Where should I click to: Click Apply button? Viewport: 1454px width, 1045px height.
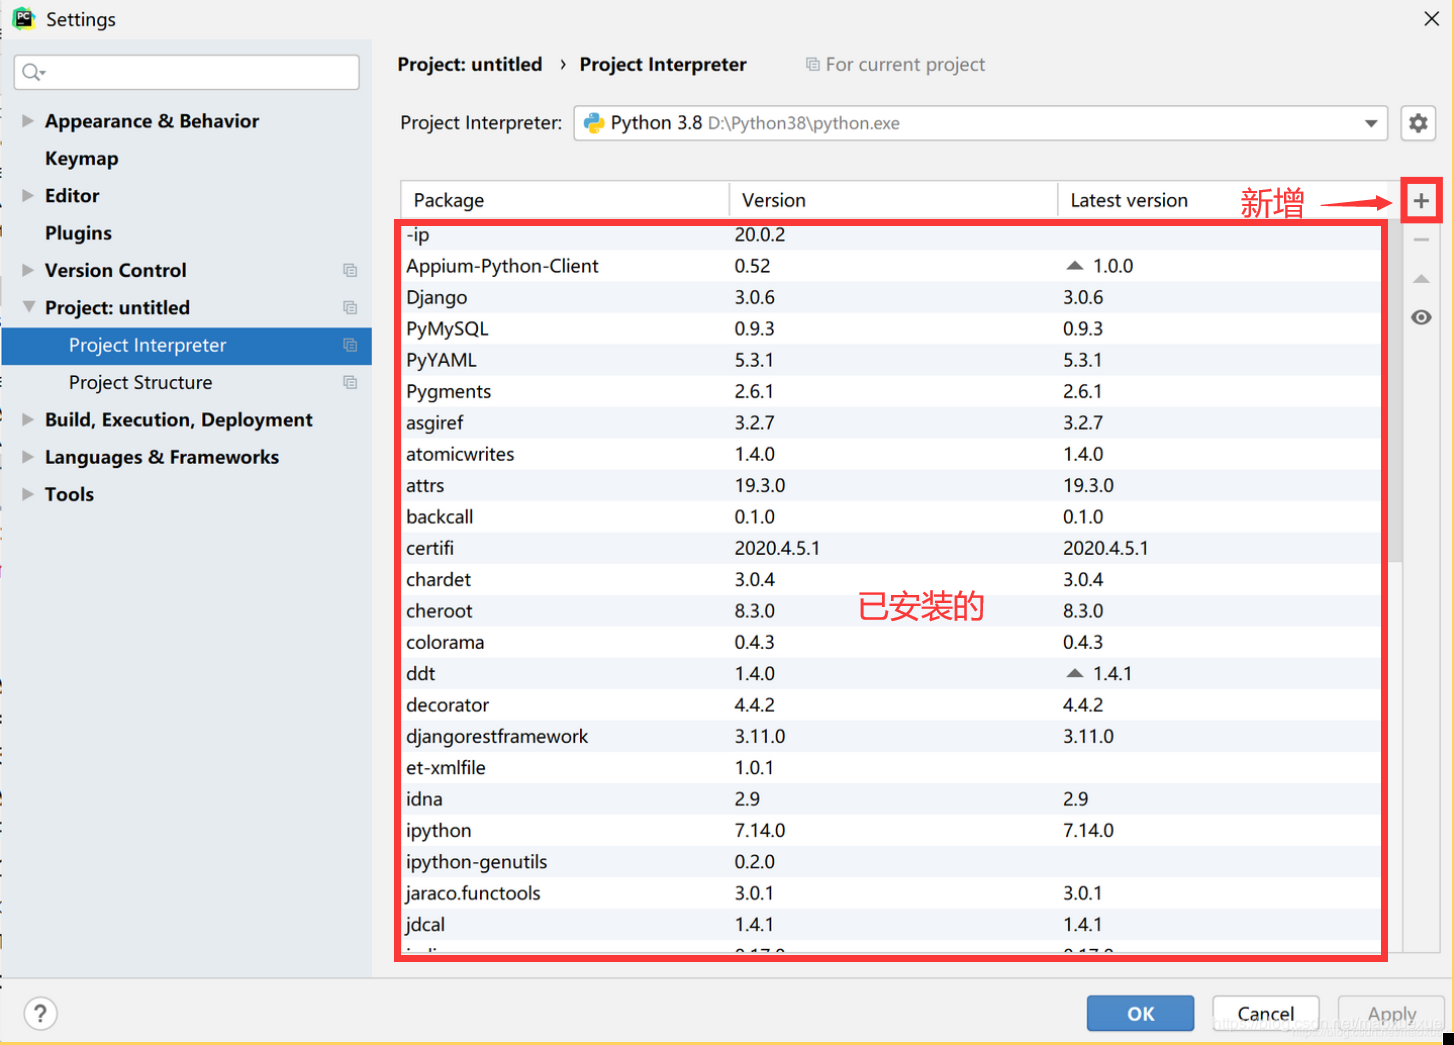(x=1391, y=1013)
